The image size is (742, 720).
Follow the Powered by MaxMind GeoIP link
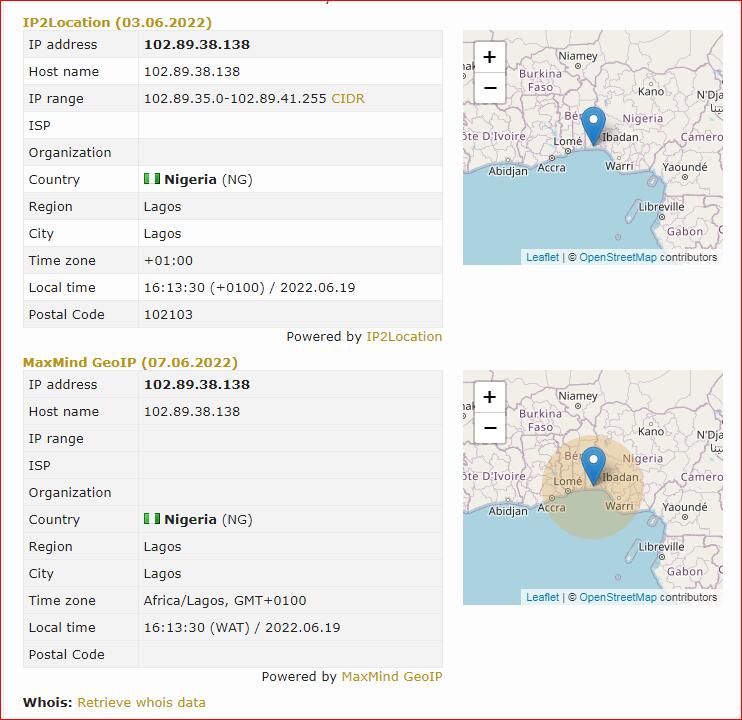click(392, 676)
